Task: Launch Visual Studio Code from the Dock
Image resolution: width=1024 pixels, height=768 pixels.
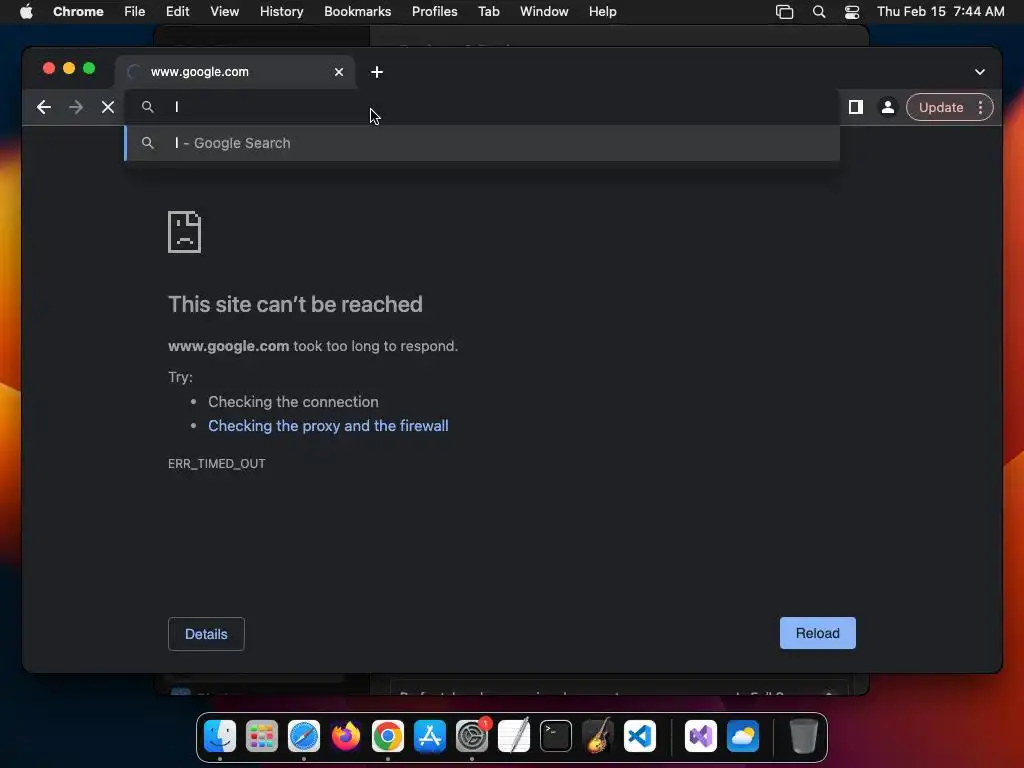Action: pos(639,737)
